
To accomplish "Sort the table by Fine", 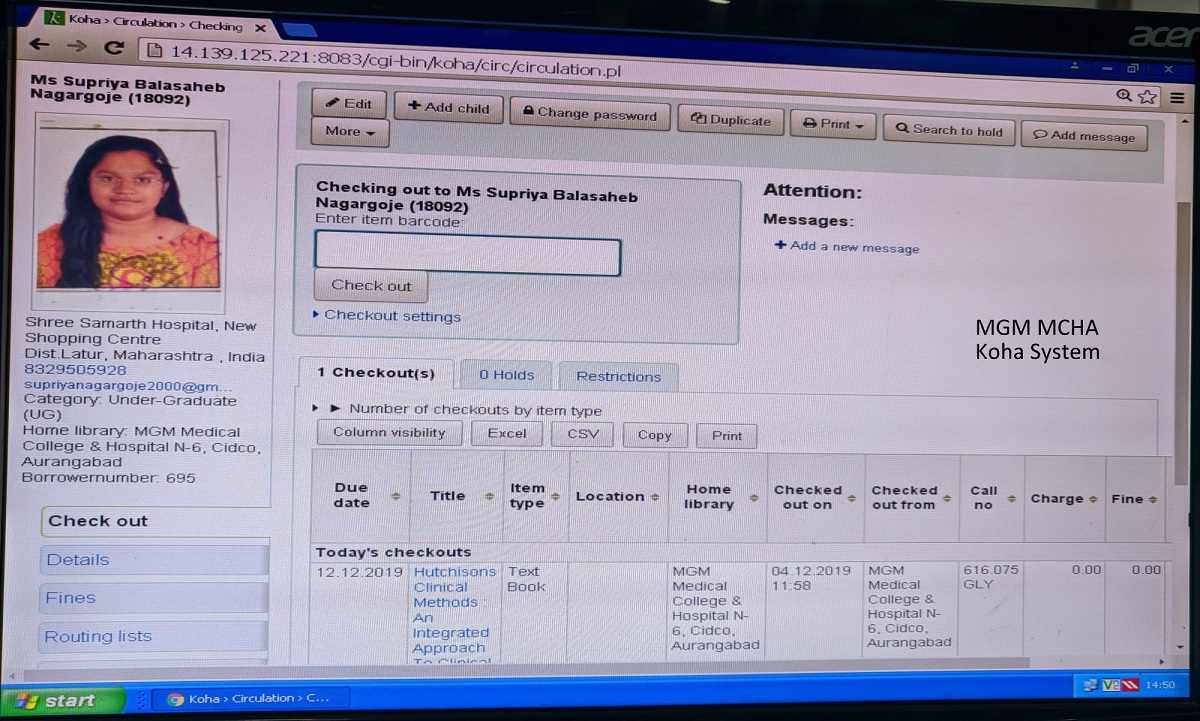I will pyautogui.click(x=1134, y=499).
